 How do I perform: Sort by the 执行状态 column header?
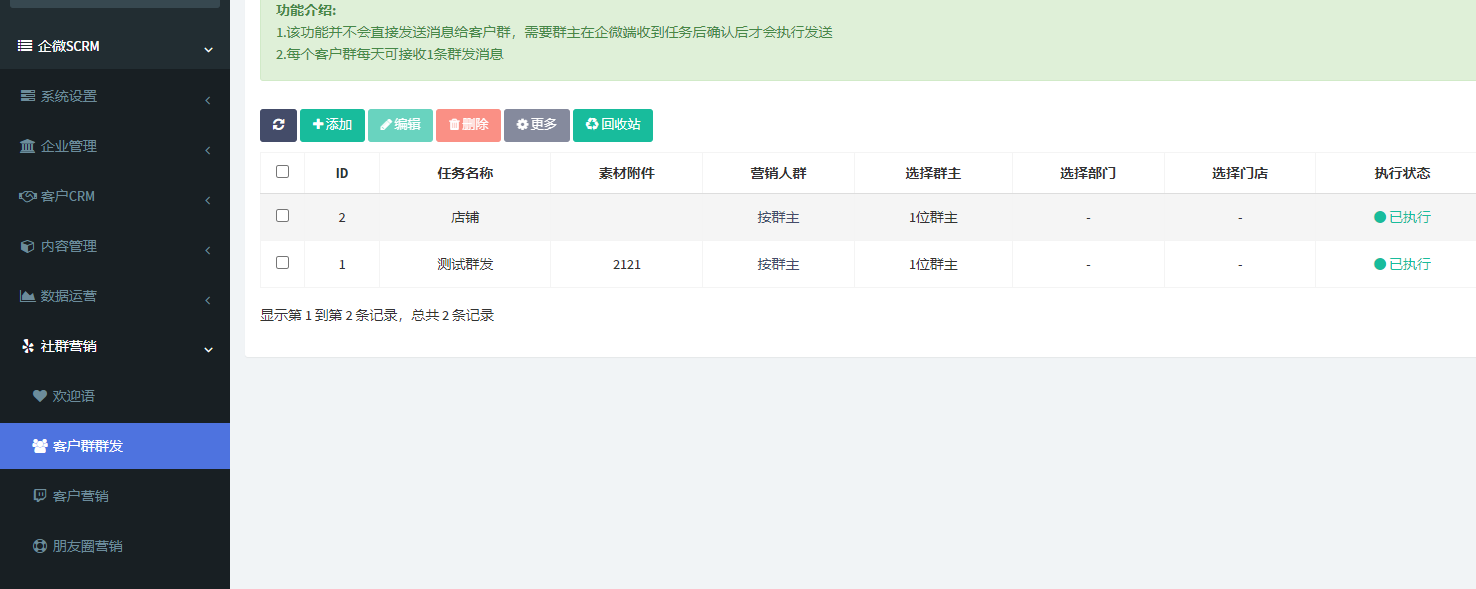(x=1402, y=173)
